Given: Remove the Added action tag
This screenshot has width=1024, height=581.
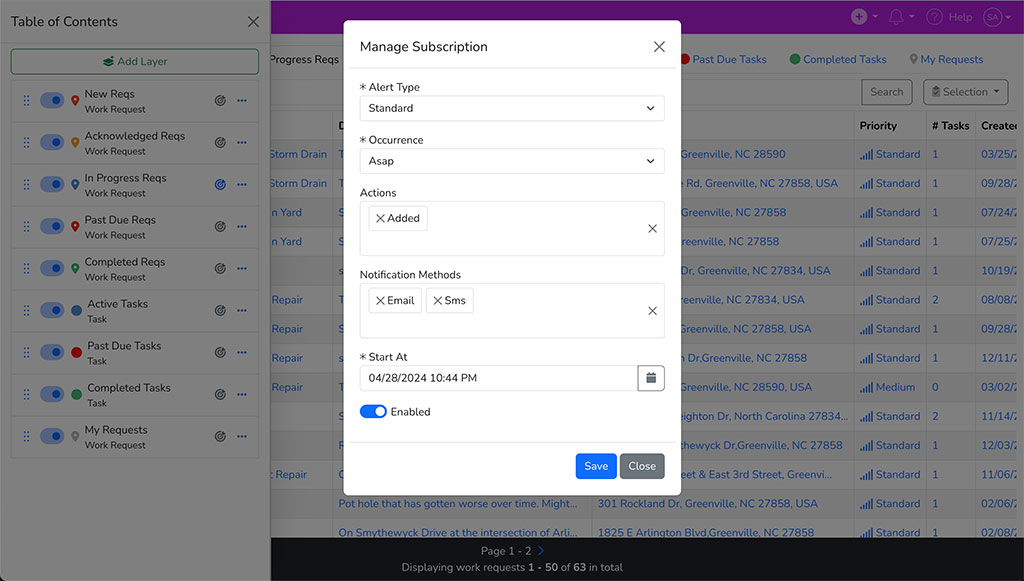Looking at the screenshot, I should [381, 219].
